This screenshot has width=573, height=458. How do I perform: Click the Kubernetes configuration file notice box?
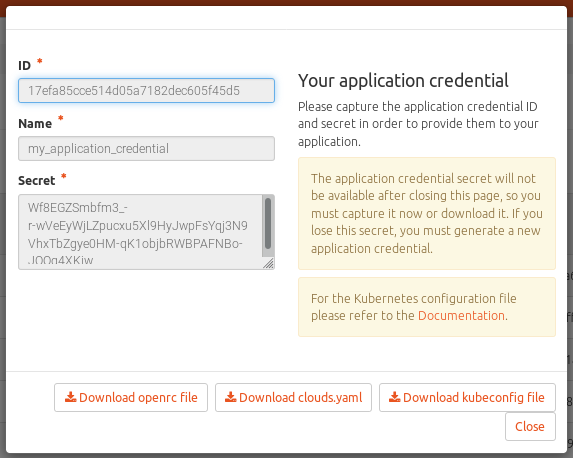point(427,307)
